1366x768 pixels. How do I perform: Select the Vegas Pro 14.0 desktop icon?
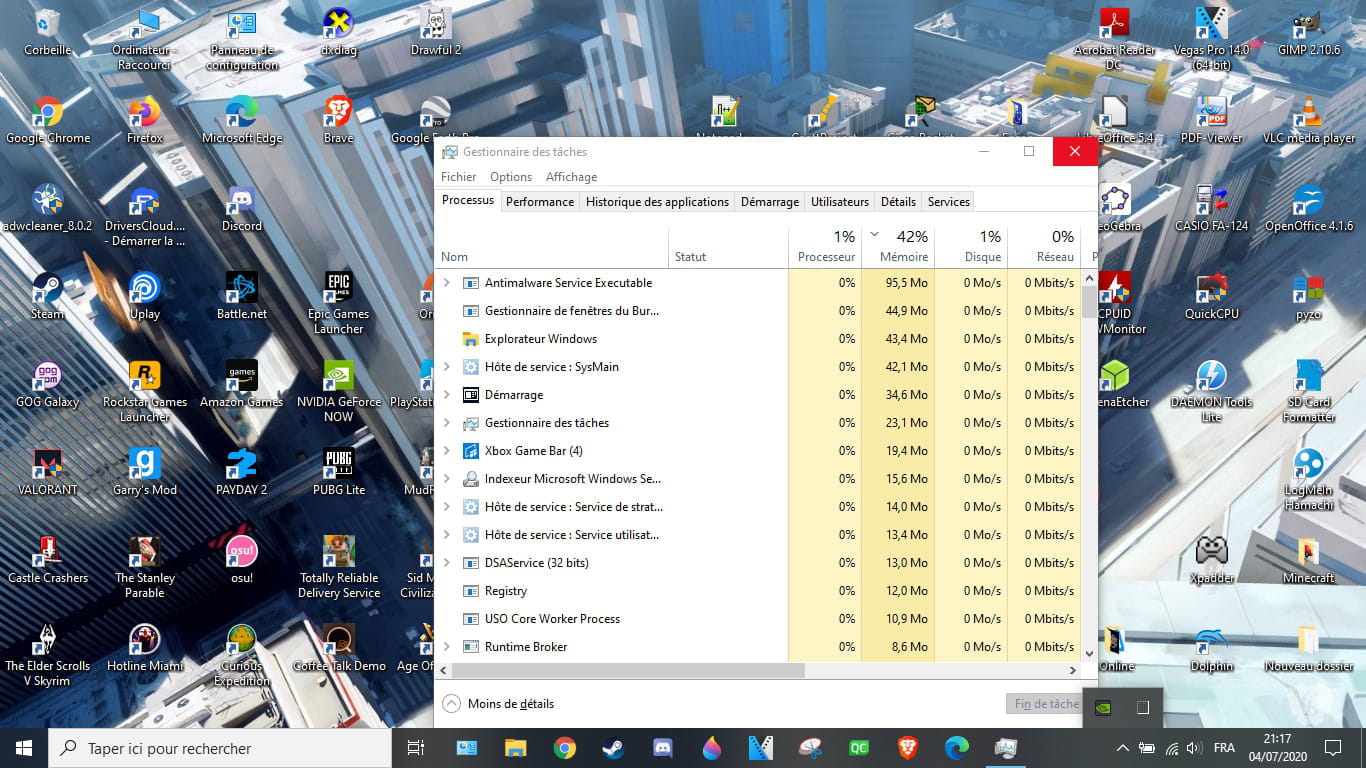(1211, 40)
